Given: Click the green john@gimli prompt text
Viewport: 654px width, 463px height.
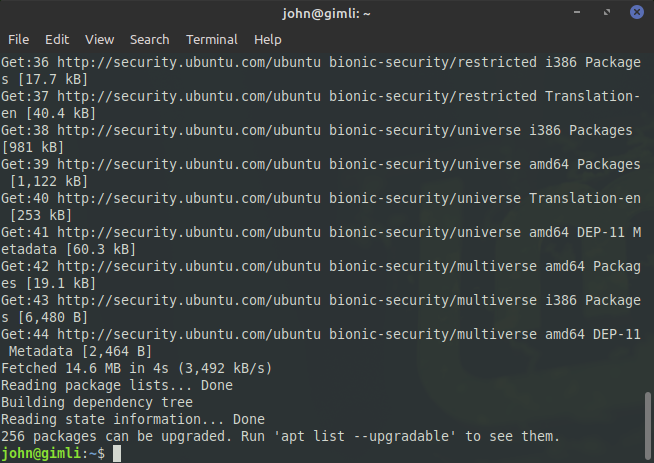Looking at the screenshot, I should (x=40, y=453).
